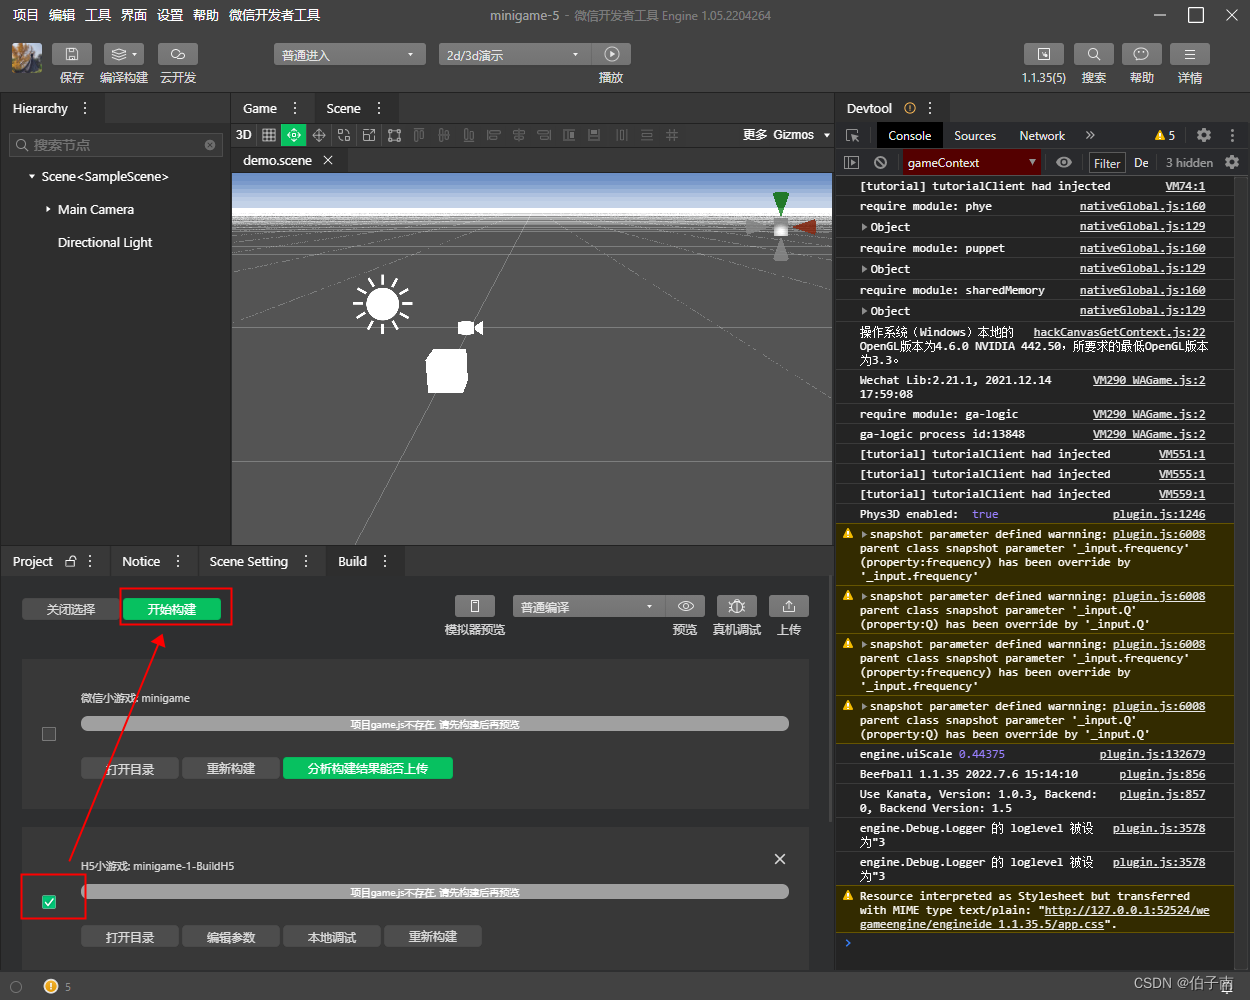Select the rotate tool icon

point(344,135)
